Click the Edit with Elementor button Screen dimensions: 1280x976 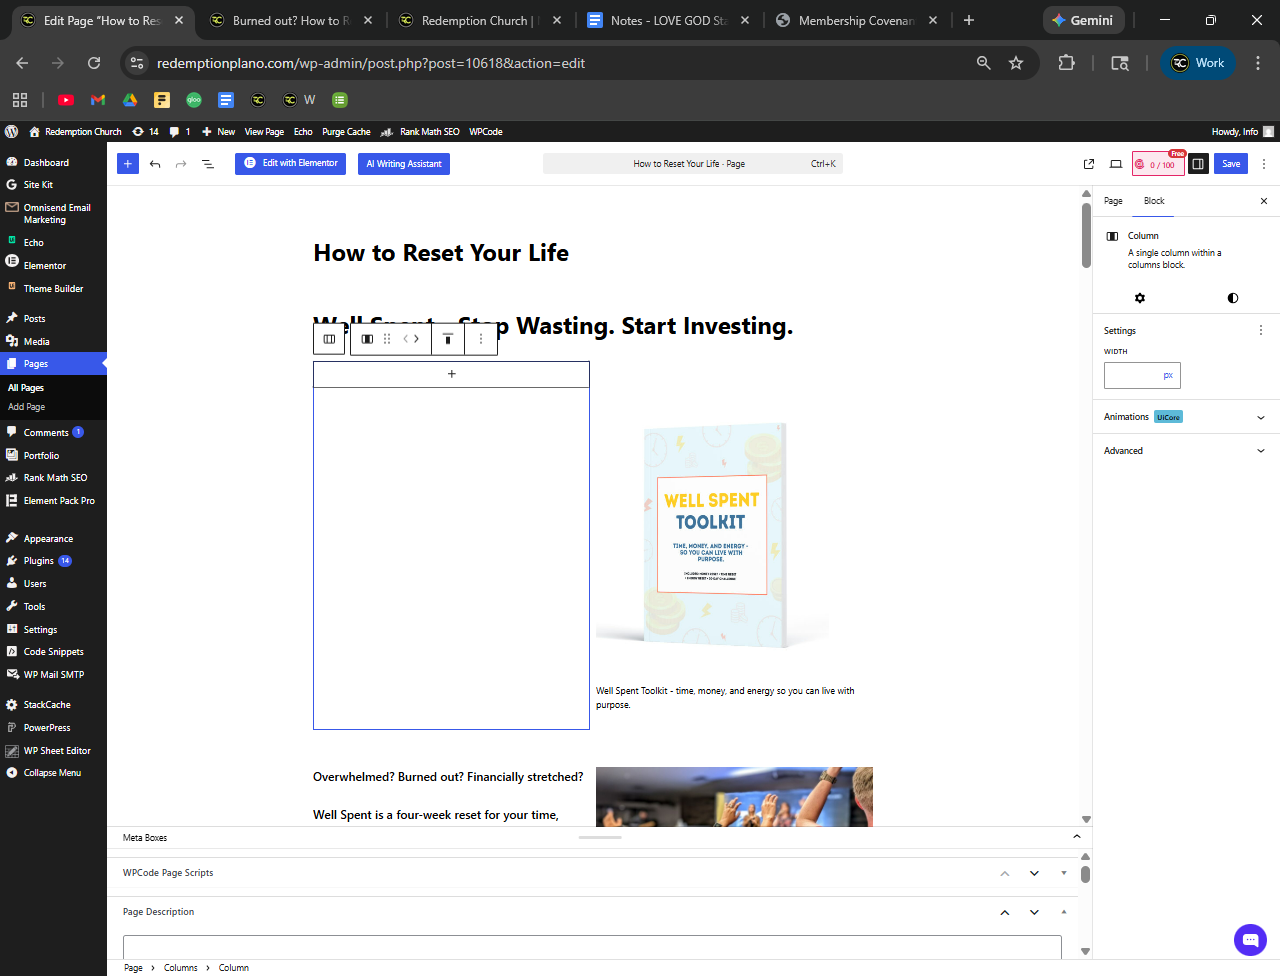tap(290, 164)
